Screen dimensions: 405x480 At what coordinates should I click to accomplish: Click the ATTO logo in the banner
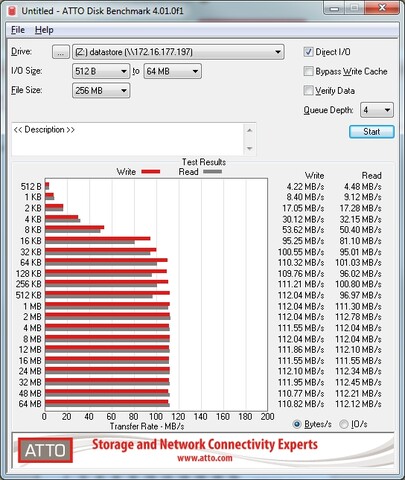[45, 451]
